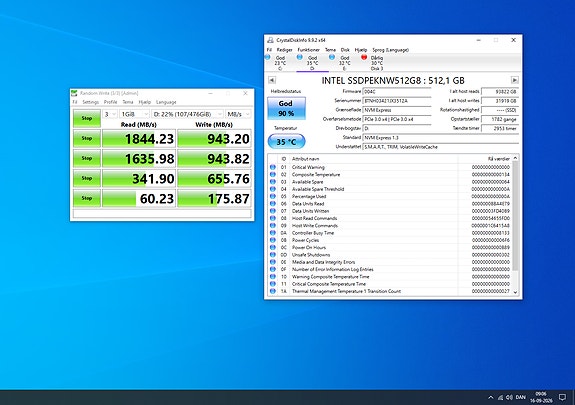Click the previous disk left arrow button

pos(272,80)
